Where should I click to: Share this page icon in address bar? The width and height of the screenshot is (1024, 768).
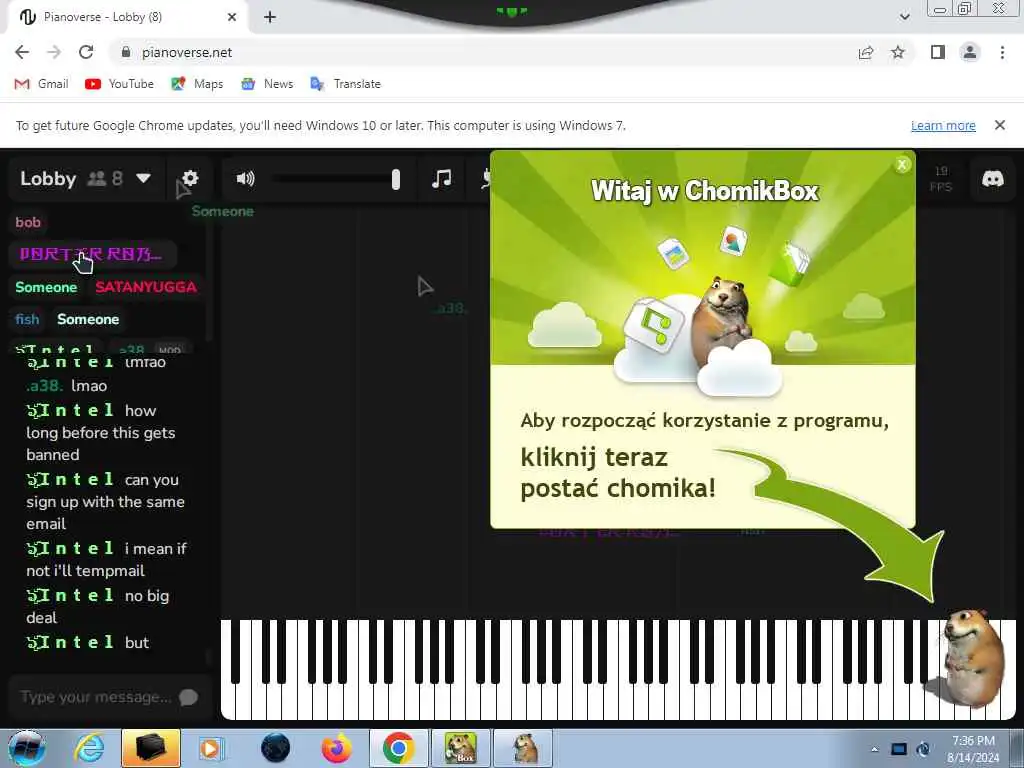point(866,52)
